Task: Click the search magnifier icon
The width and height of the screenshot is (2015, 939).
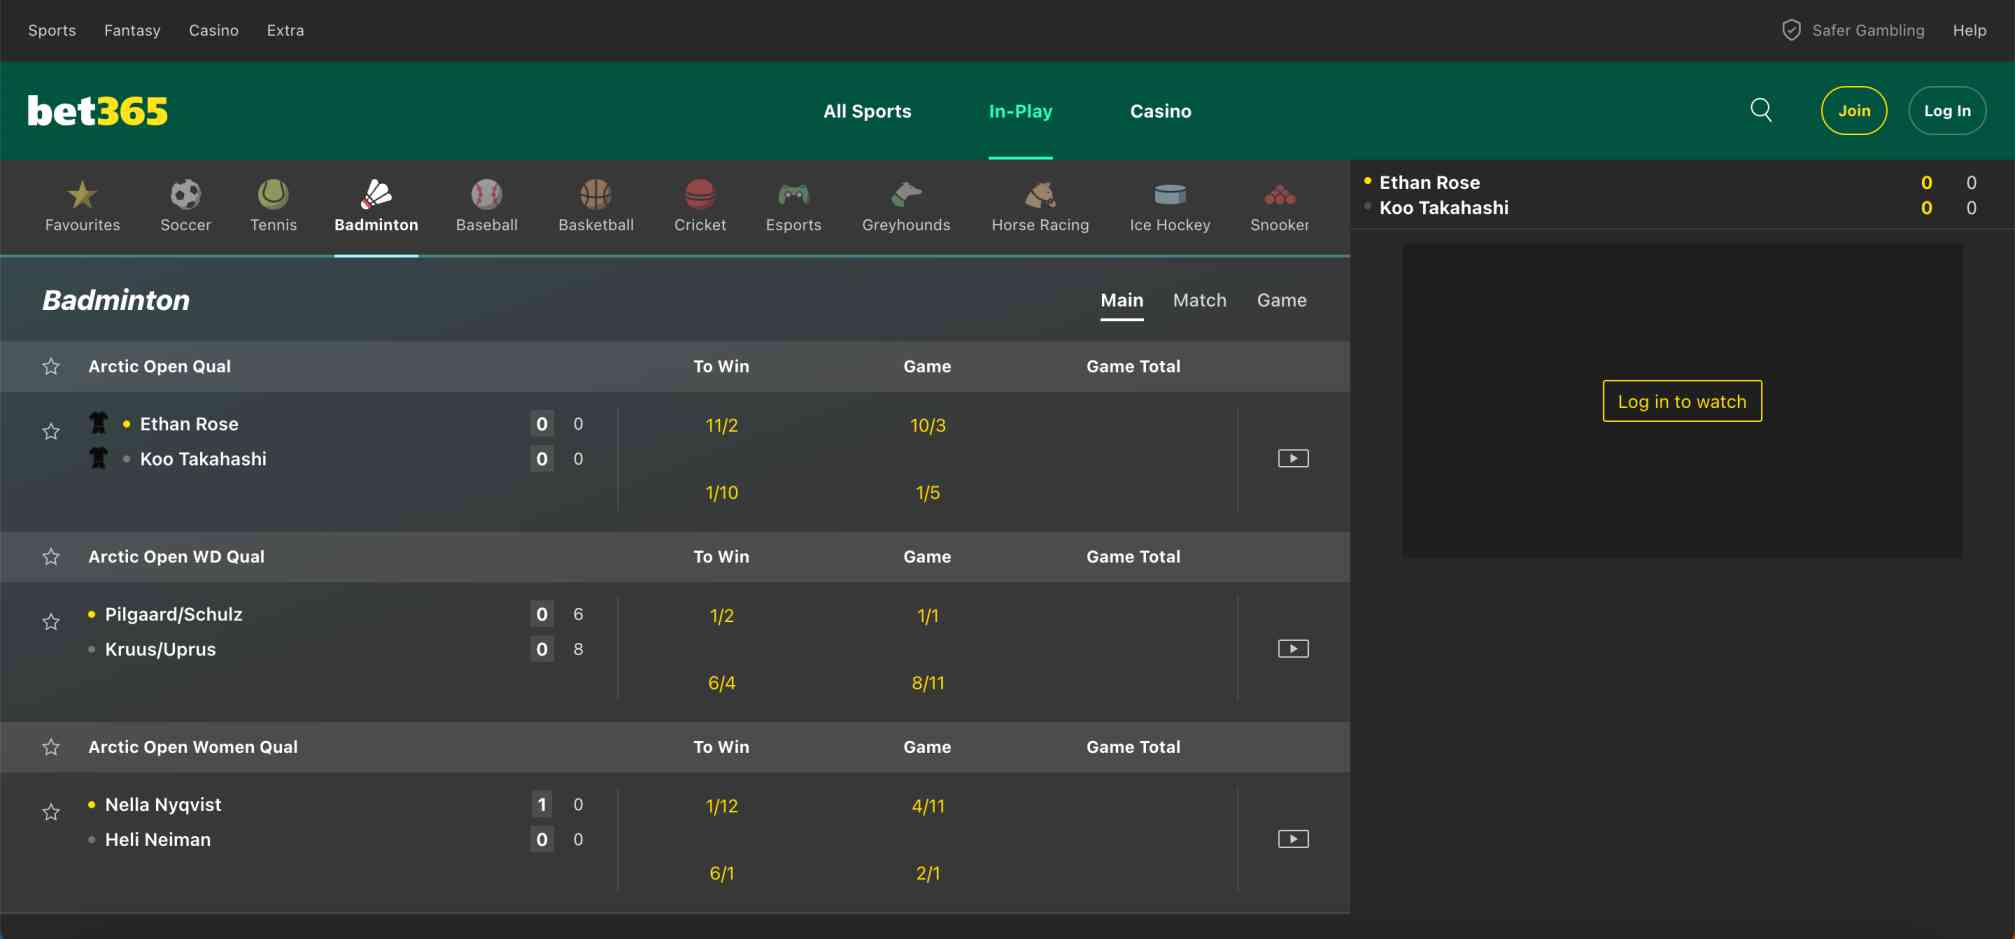Action: 1762,110
